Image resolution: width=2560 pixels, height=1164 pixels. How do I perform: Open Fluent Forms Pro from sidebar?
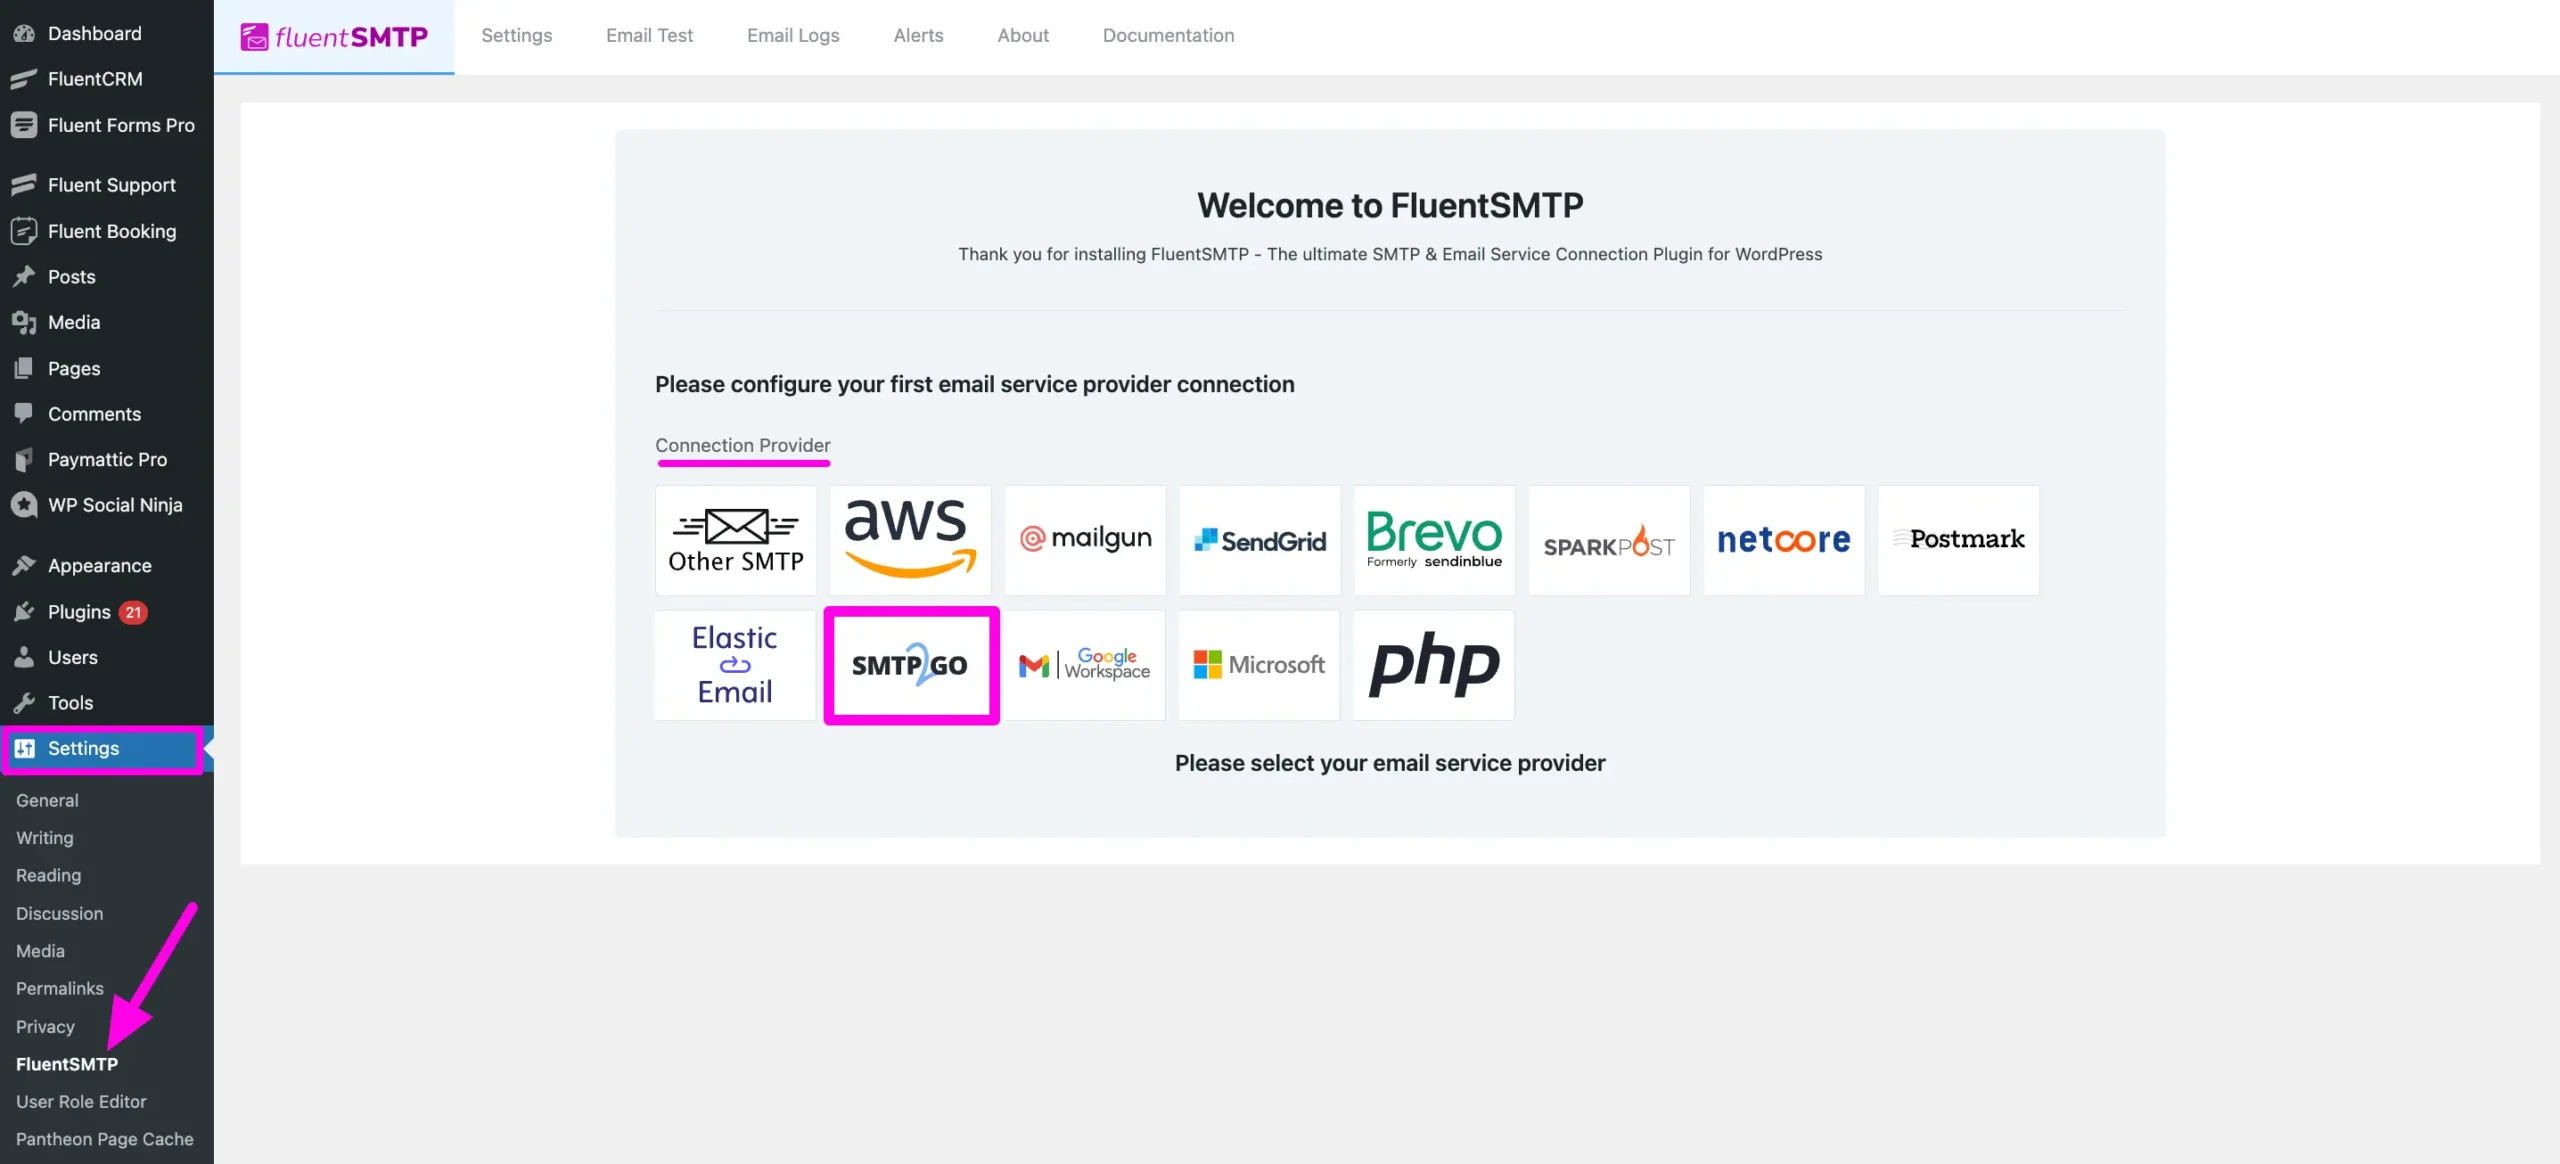click(107, 125)
